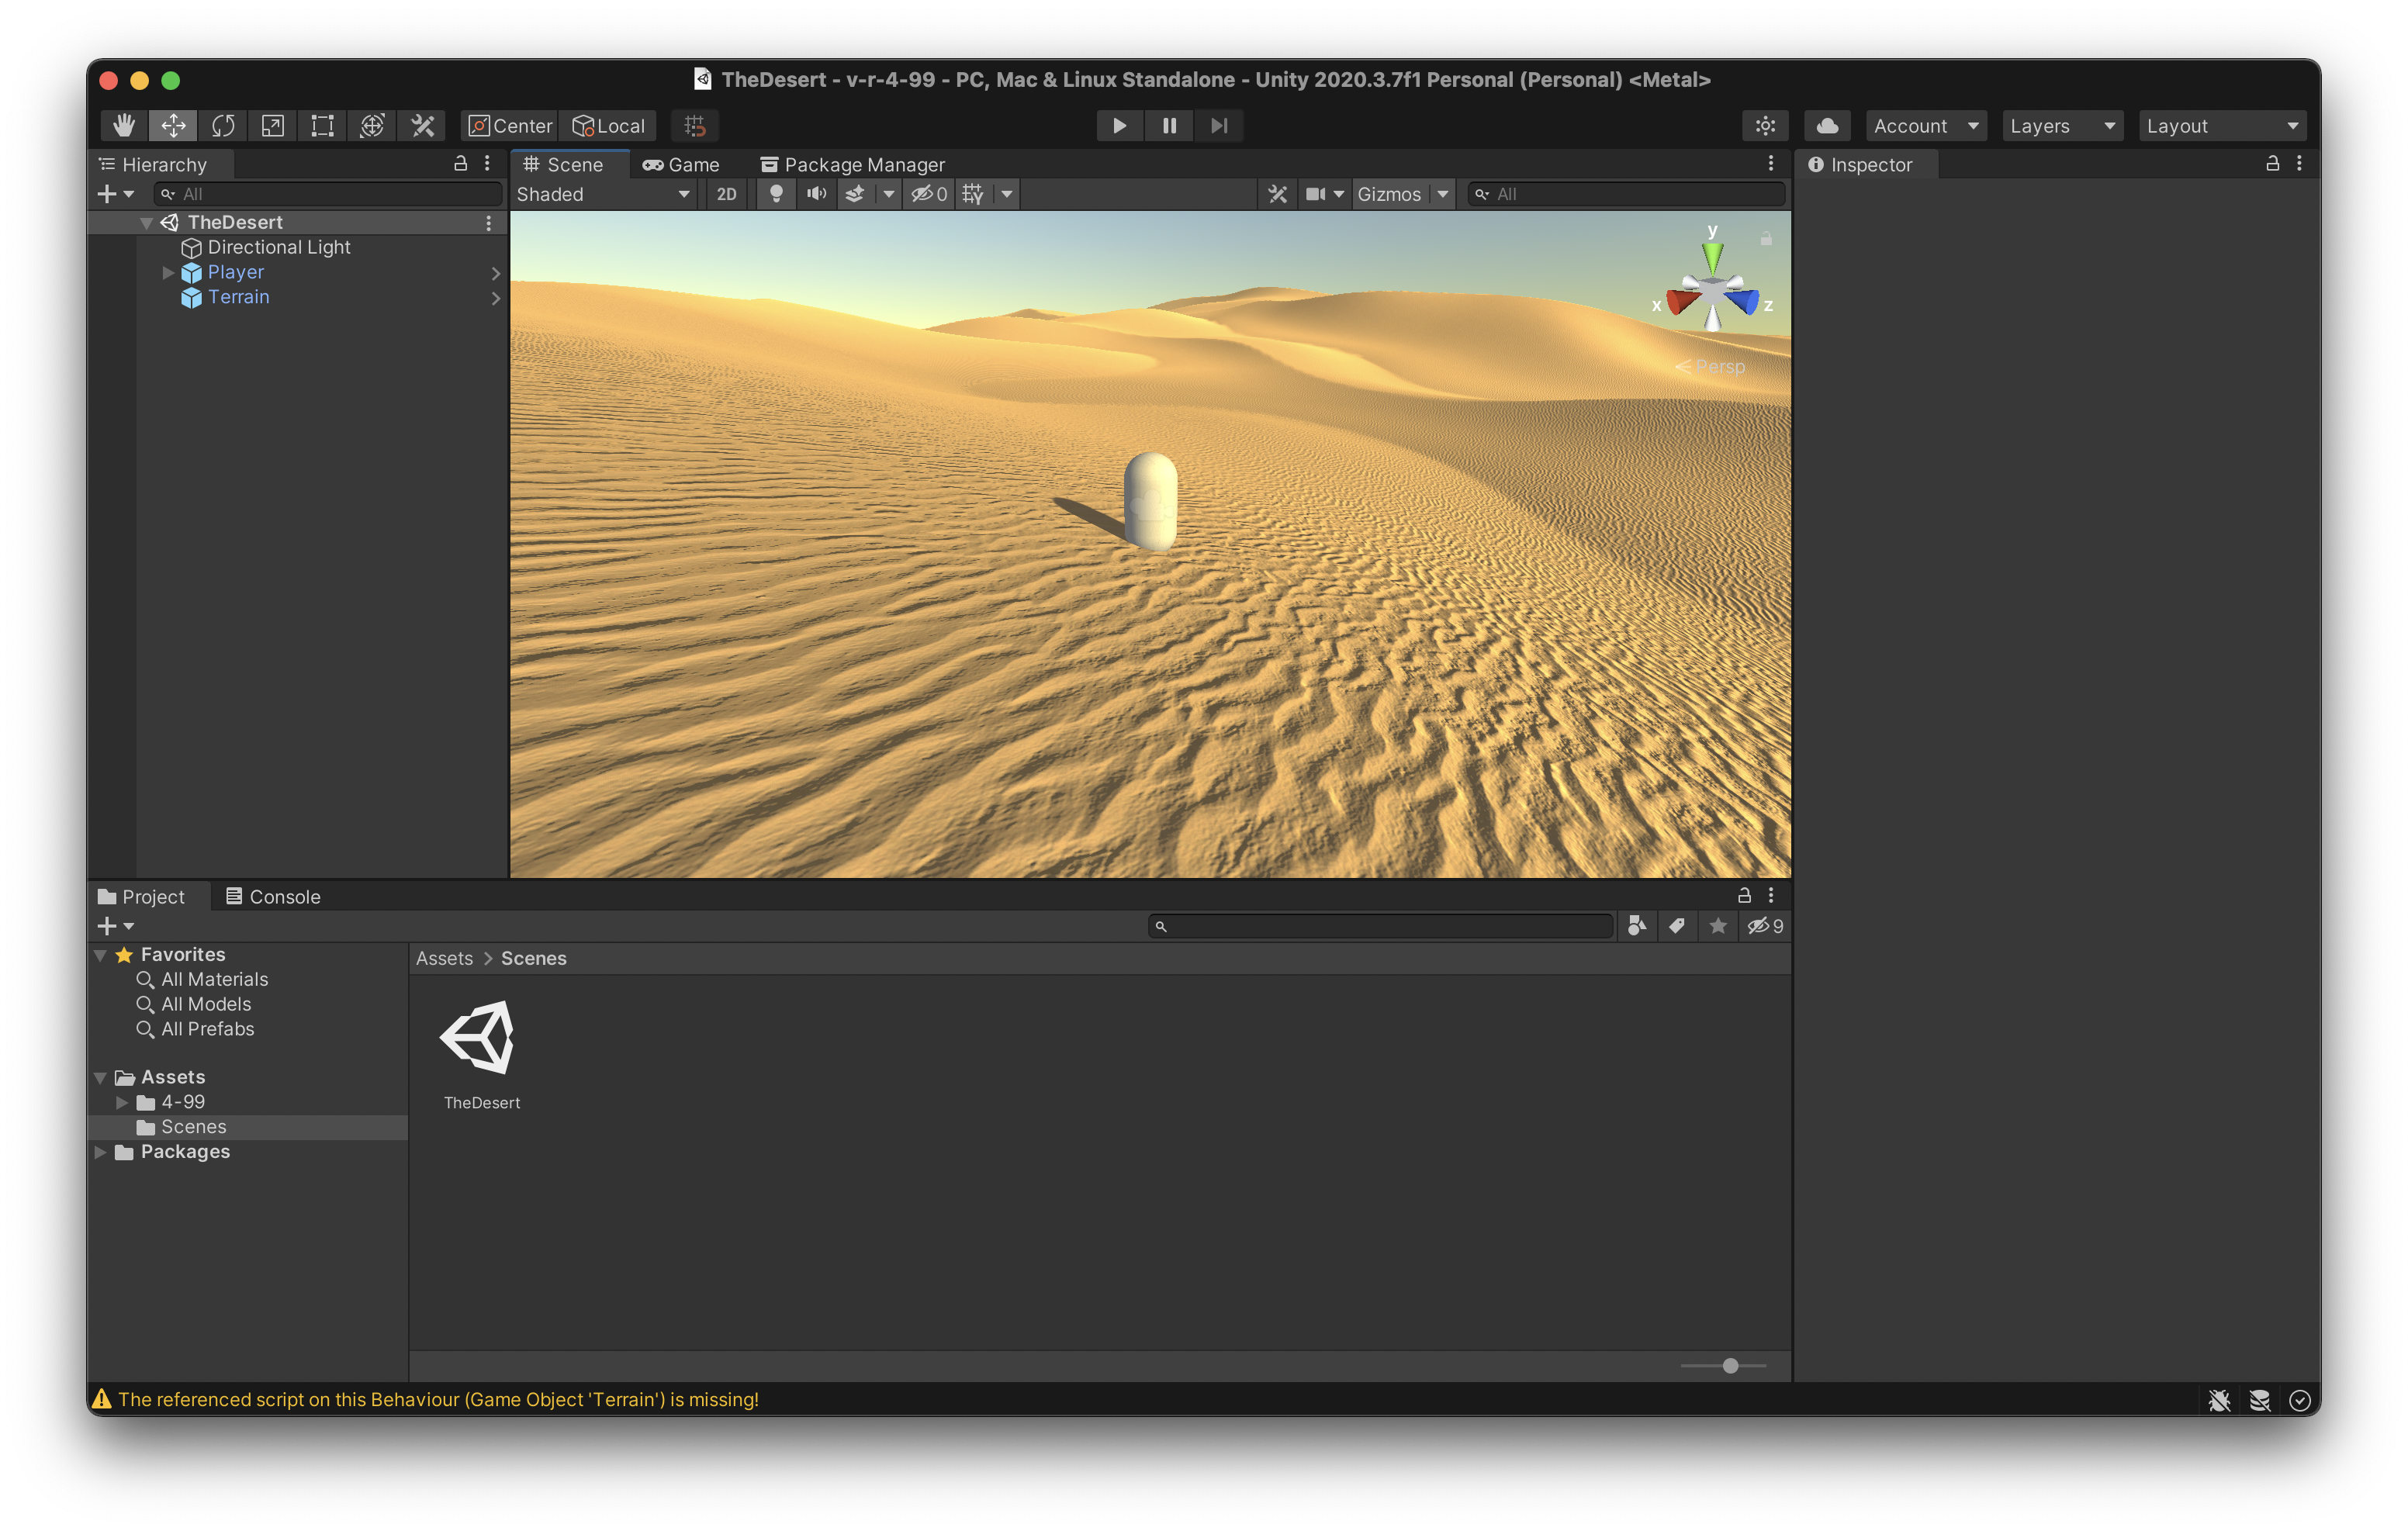The width and height of the screenshot is (2408, 1531).
Task: Switch to the Game tab
Action: (681, 164)
